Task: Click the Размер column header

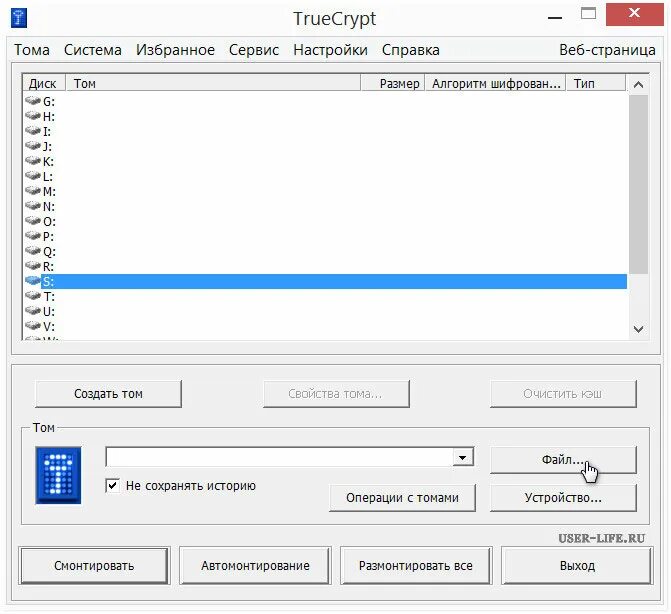Action: (x=392, y=83)
